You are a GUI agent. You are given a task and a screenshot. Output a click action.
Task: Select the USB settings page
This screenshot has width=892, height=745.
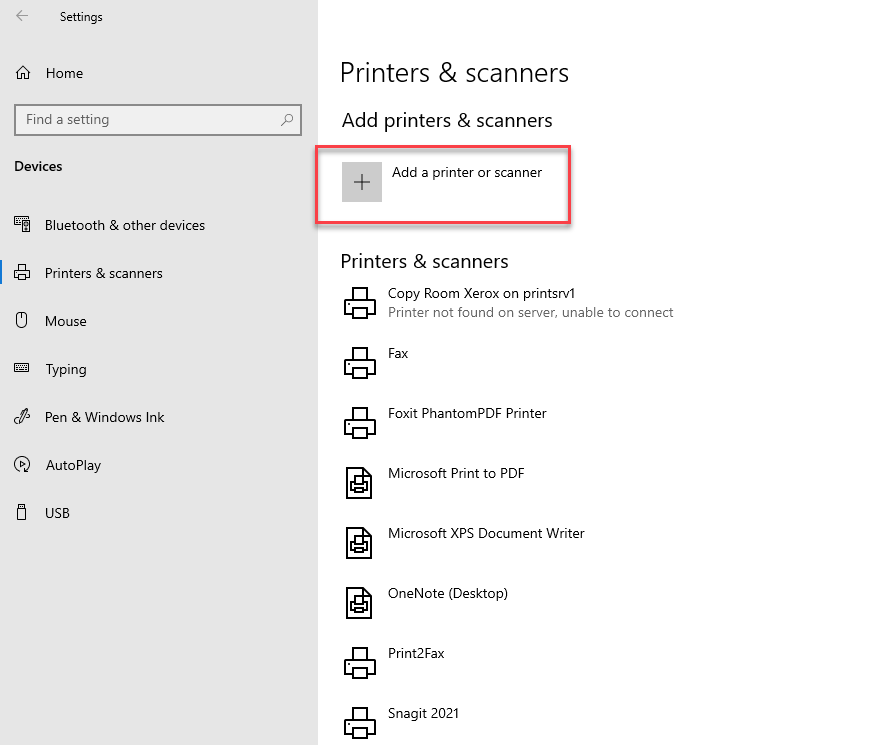[57, 513]
